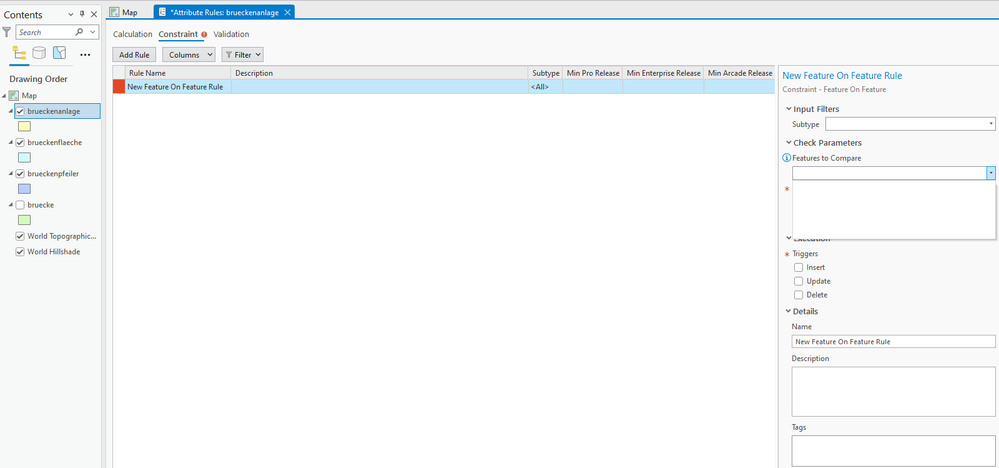Open the Filter dropdown

pyautogui.click(x=243, y=55)
